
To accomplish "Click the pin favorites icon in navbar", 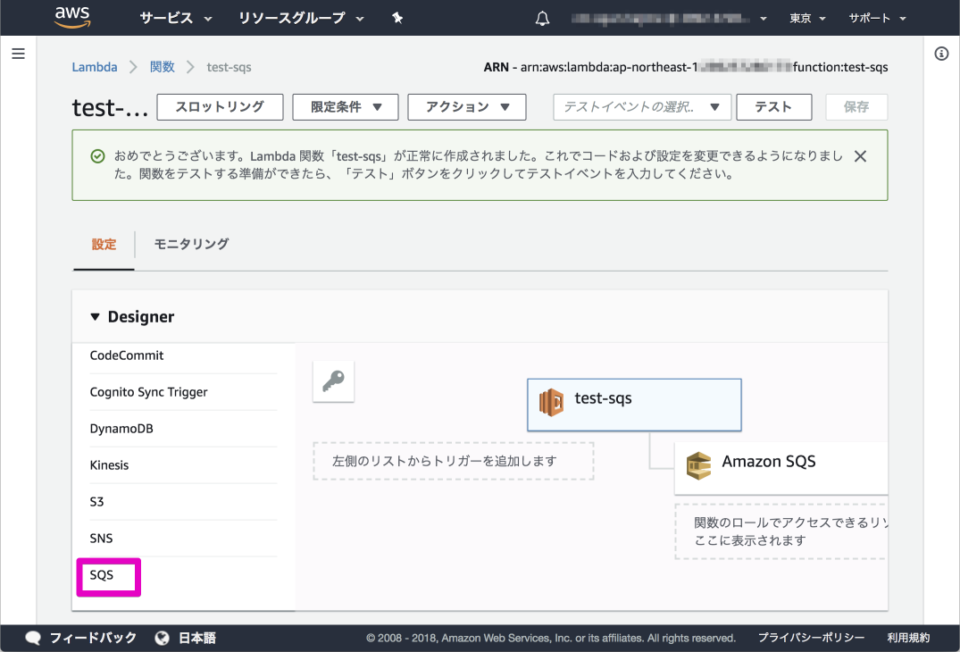I will 397,17.
